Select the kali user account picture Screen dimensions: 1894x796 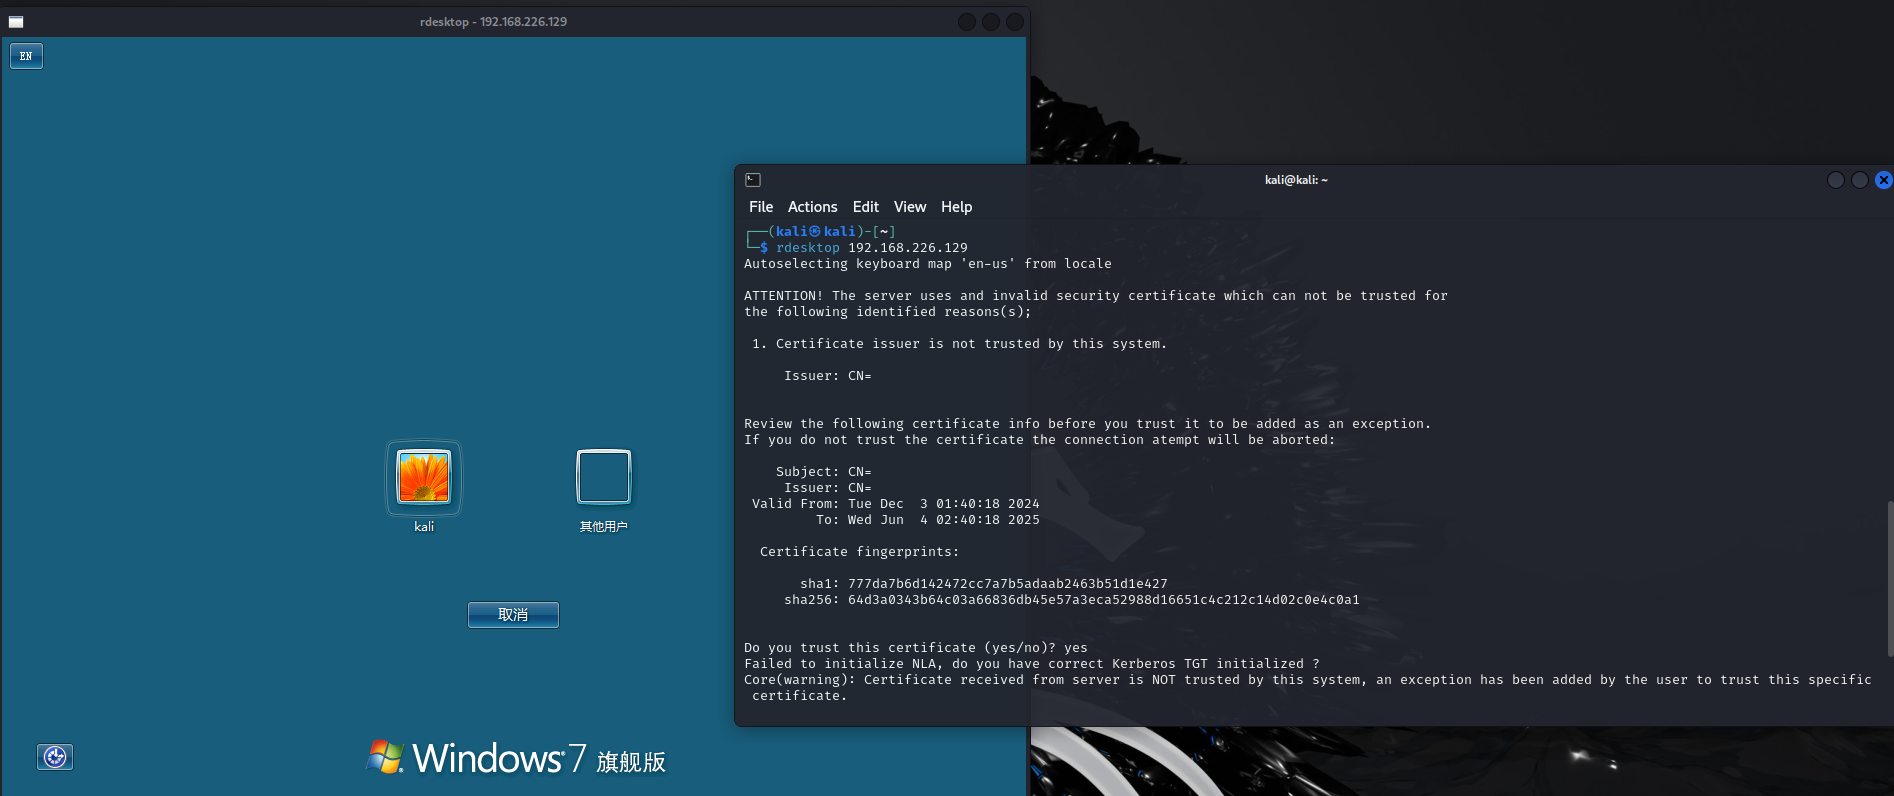click(424, 477)
